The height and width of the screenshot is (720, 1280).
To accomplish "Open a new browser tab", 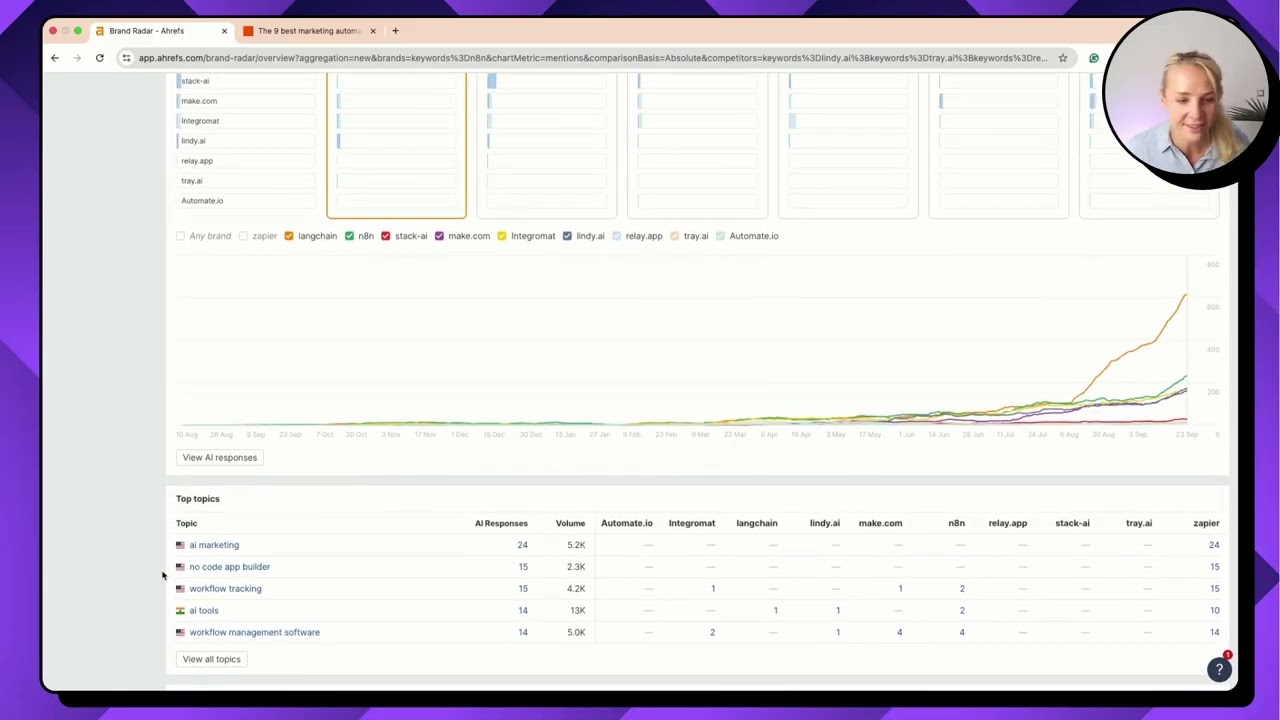I will (x=395, y=31).
